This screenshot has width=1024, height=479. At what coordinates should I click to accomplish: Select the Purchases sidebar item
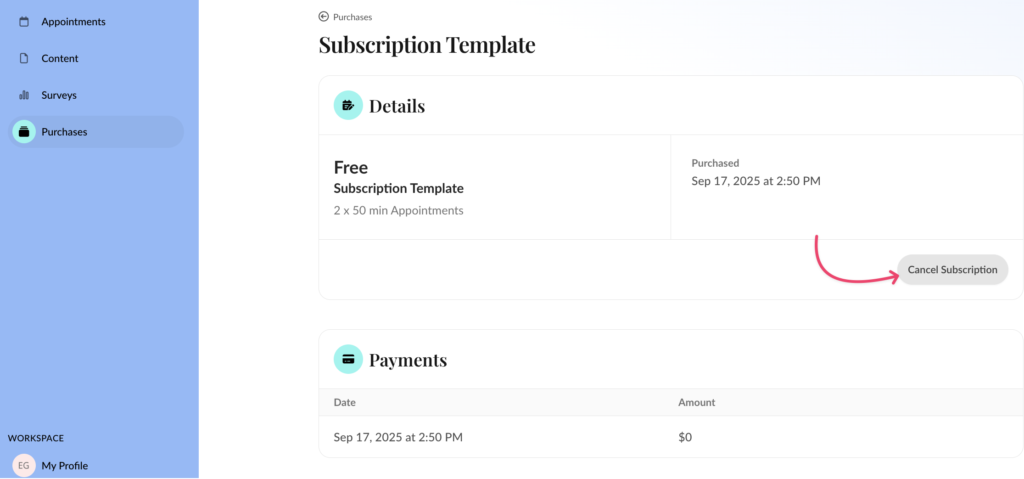(x=64, y=132)
